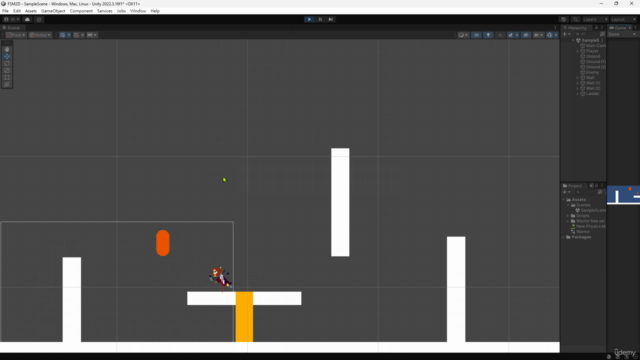Collapse the SampleScene root in Hierarchy
Image resolution: width=640 pixels, height=360 pixels.
coord(573,40)
